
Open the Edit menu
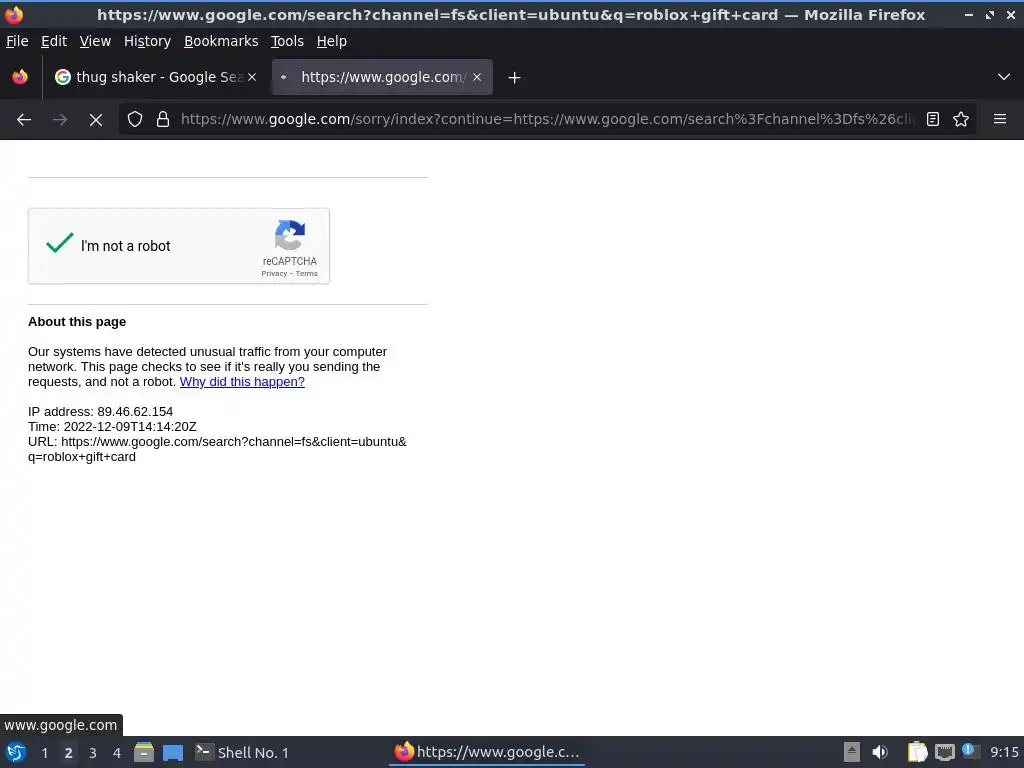pos(54,41)
